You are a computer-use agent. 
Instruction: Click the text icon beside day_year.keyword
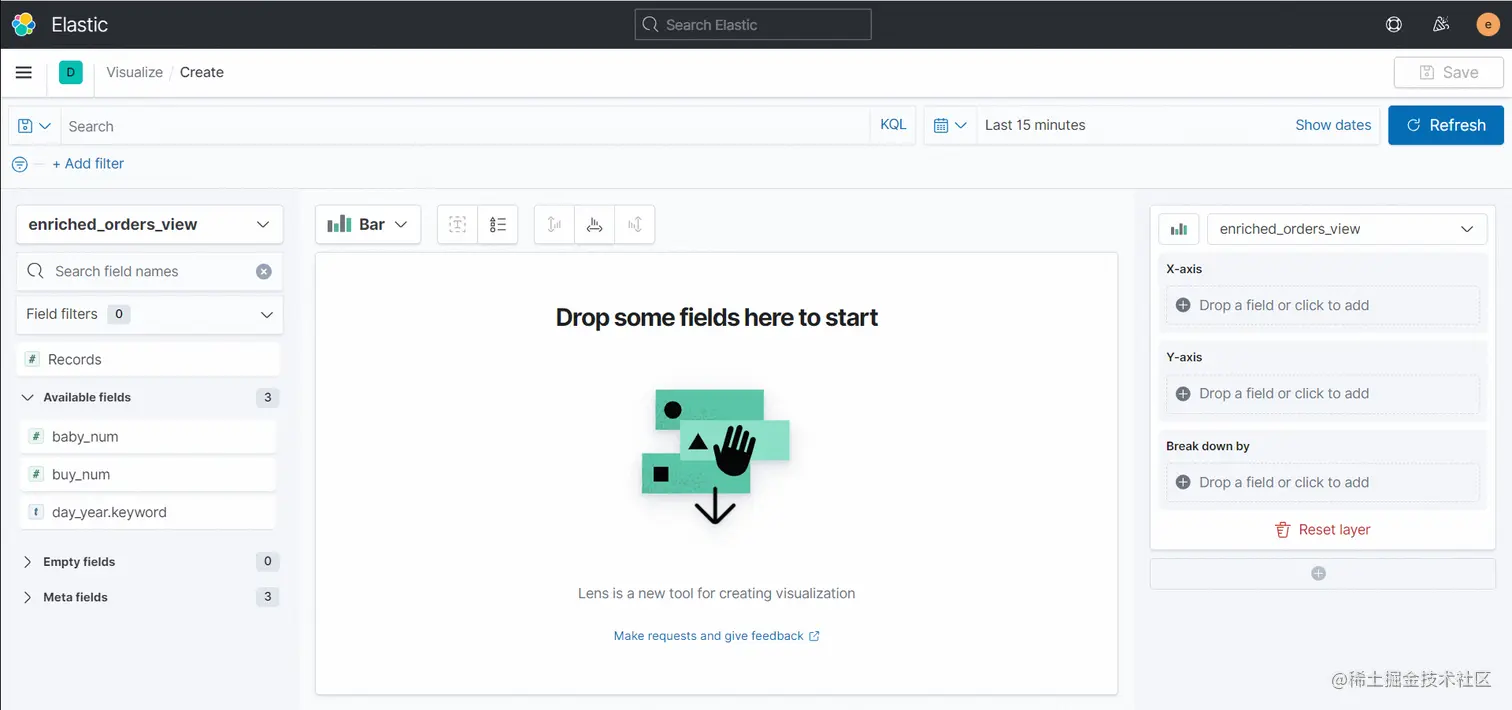coord(36,512)
